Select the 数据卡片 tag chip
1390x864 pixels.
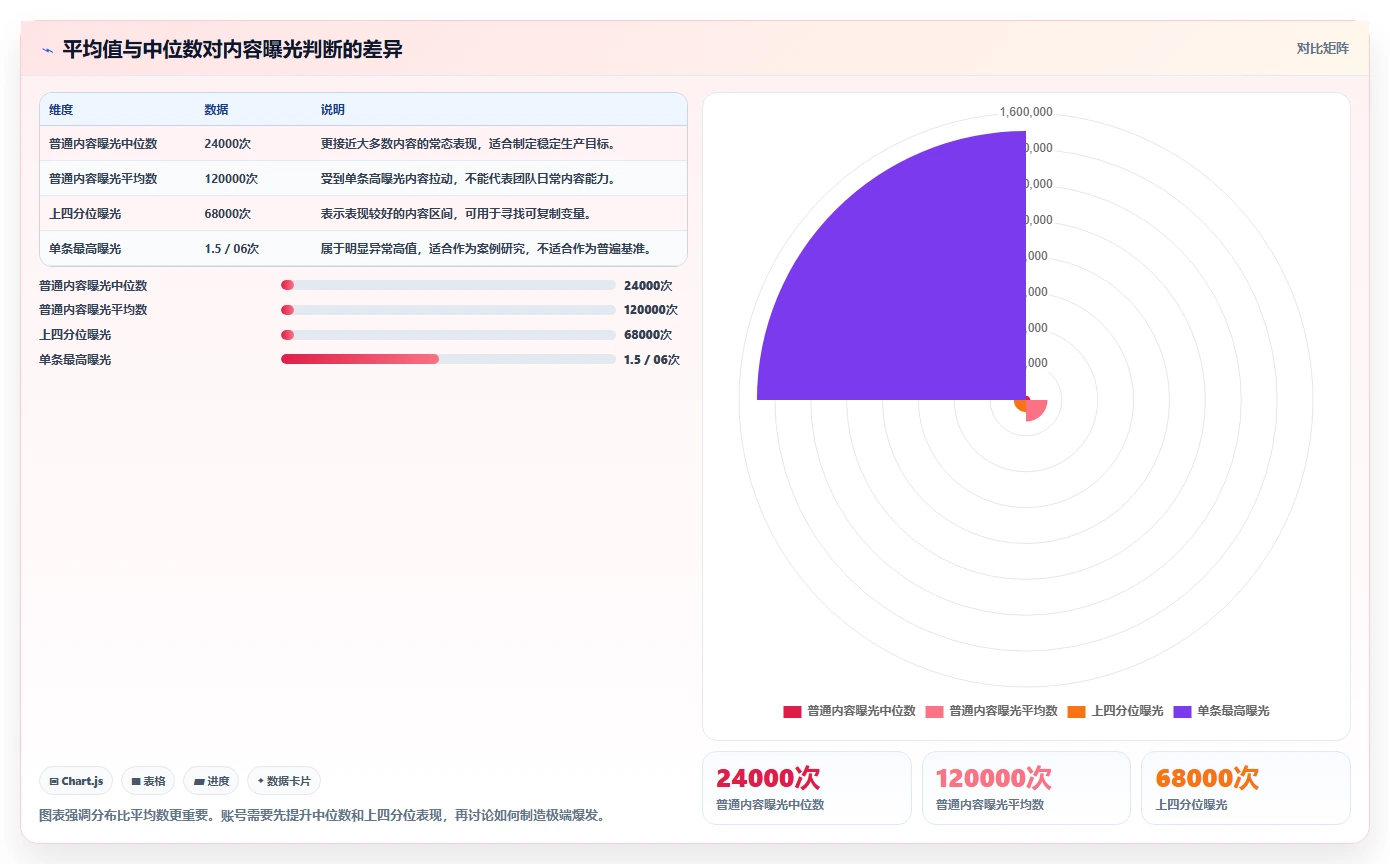284,781
